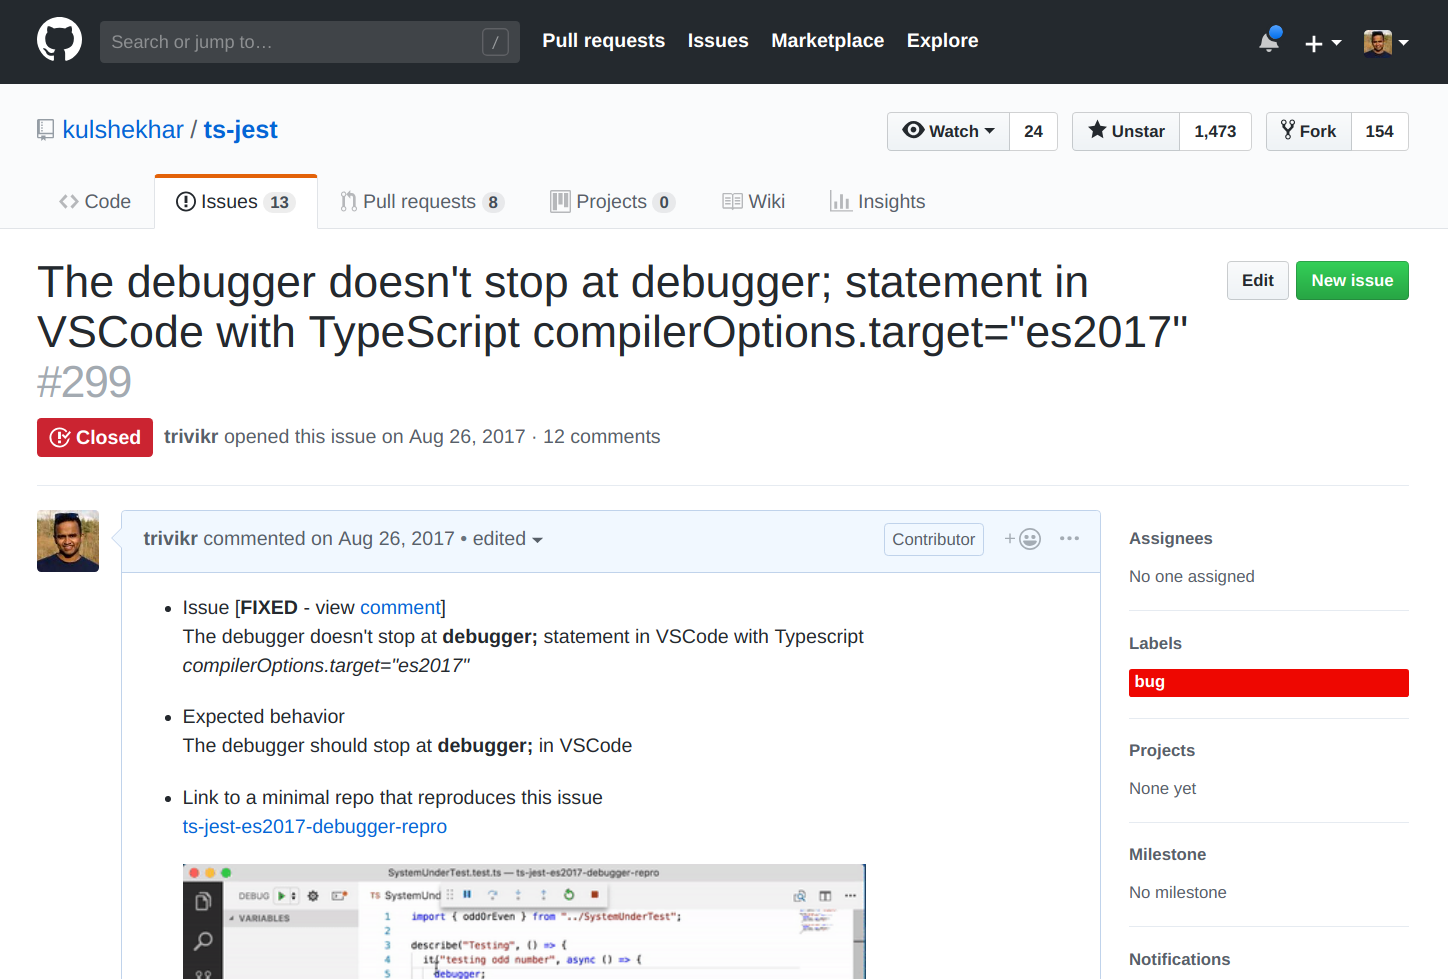Screen dimensions: 1448x979
Task: Open the VSCode screenshot image
Action: point(524,921)
